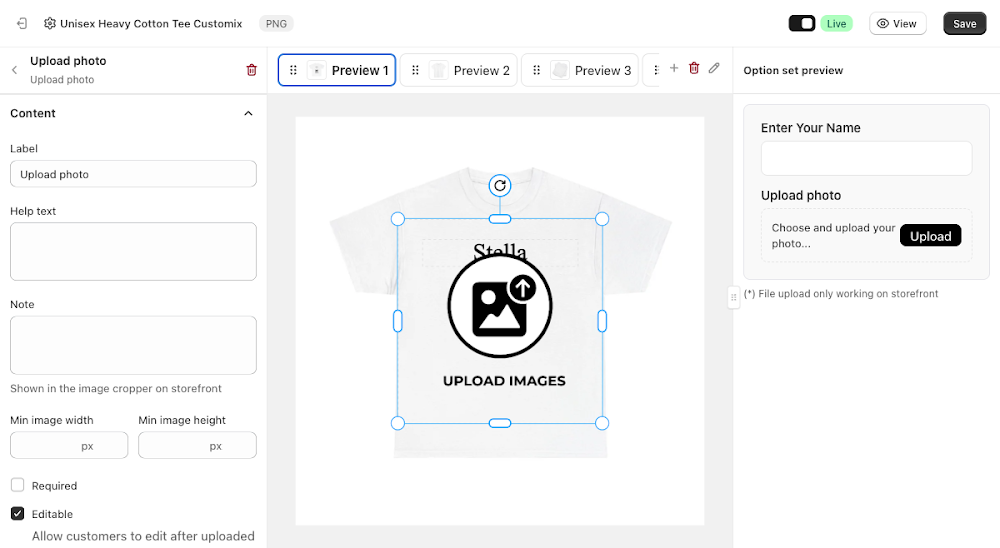The height and width of the screenshot is (548, 1000).
Task: Click the top-left corner resize handle
Action: point(397,219)
